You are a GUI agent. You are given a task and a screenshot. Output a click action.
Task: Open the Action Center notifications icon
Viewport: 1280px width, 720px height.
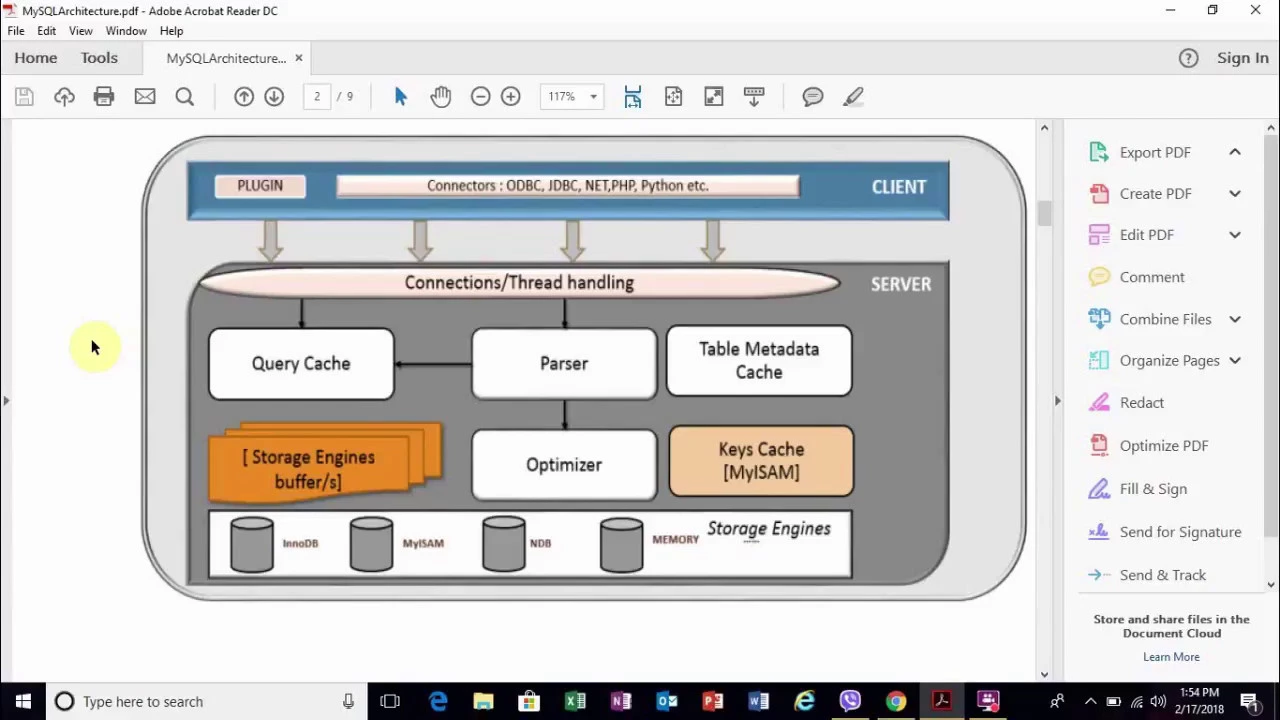coord(1249,702)
